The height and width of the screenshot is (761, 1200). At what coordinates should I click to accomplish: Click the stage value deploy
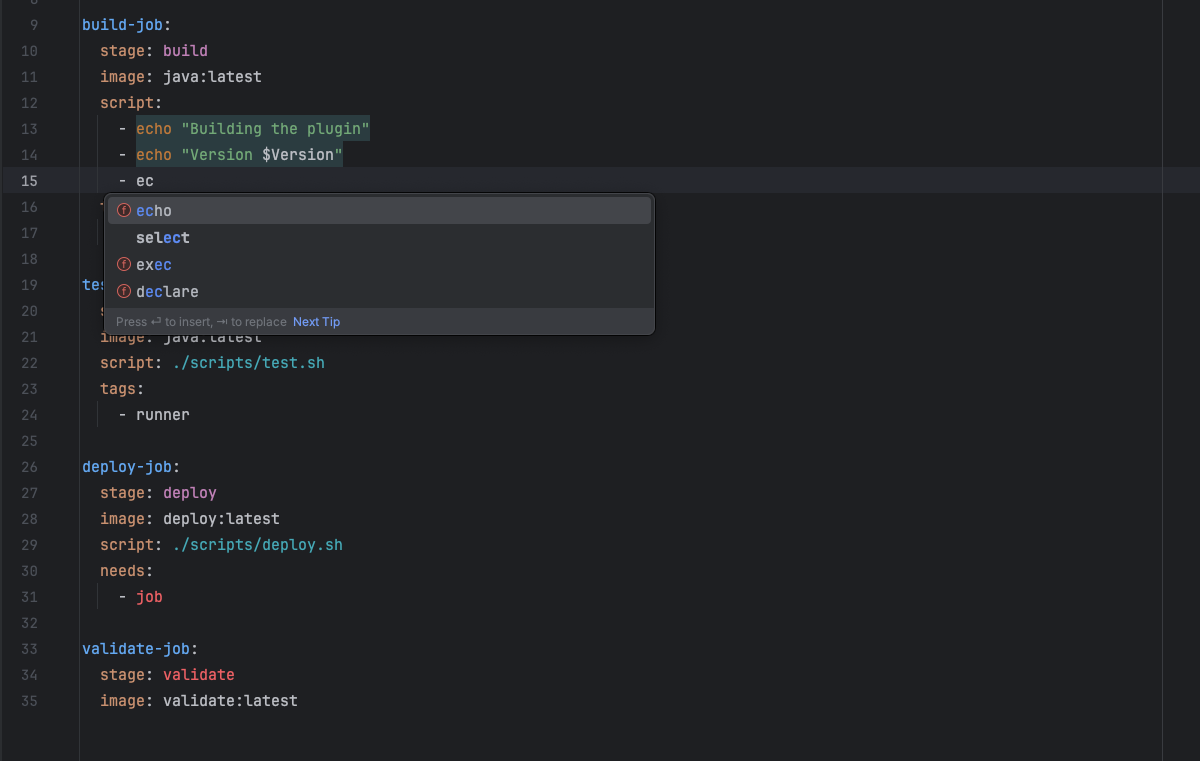190,493
